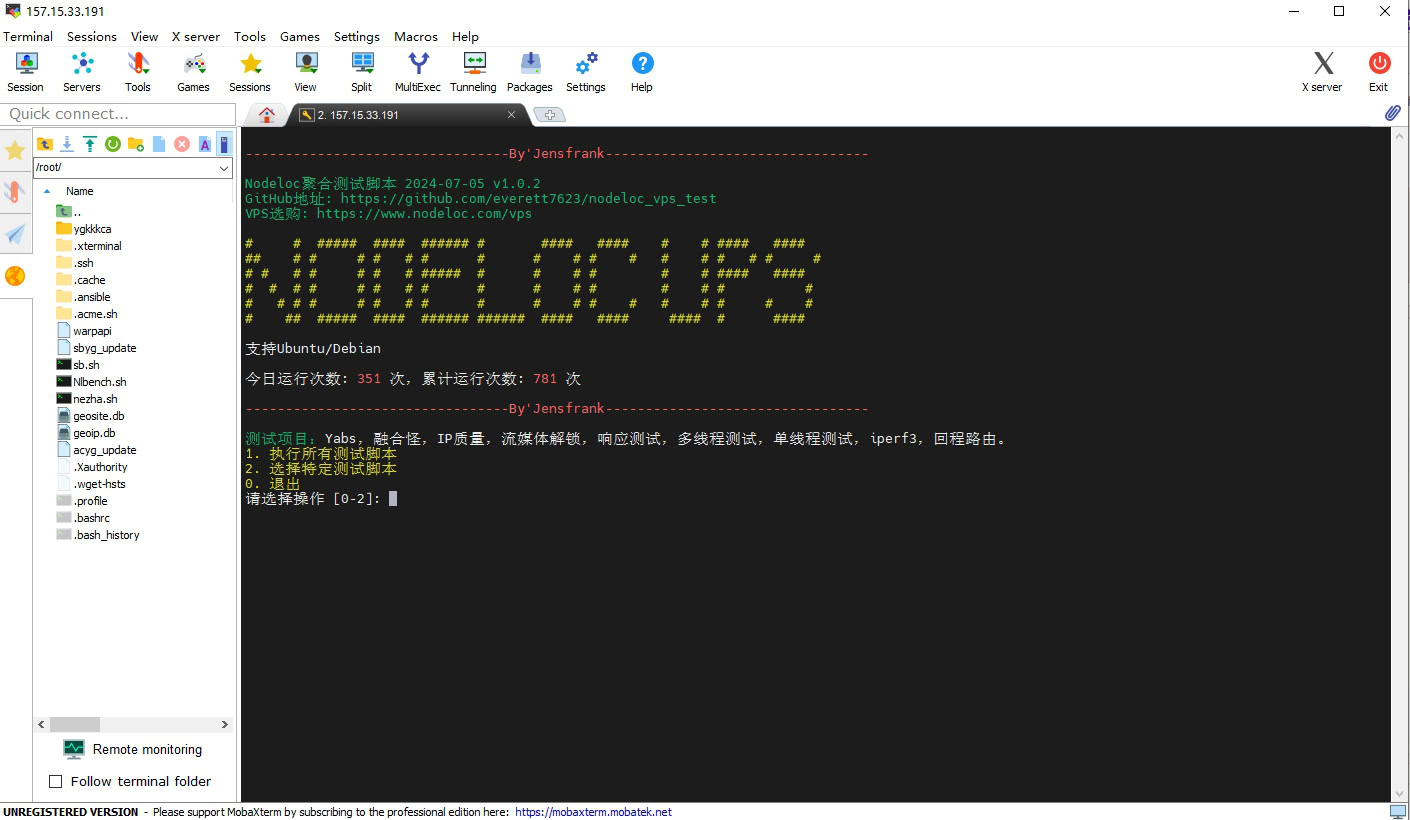Open the Packages toolbar button
This screenshot has width=1410, height=820.
point(530,73)
